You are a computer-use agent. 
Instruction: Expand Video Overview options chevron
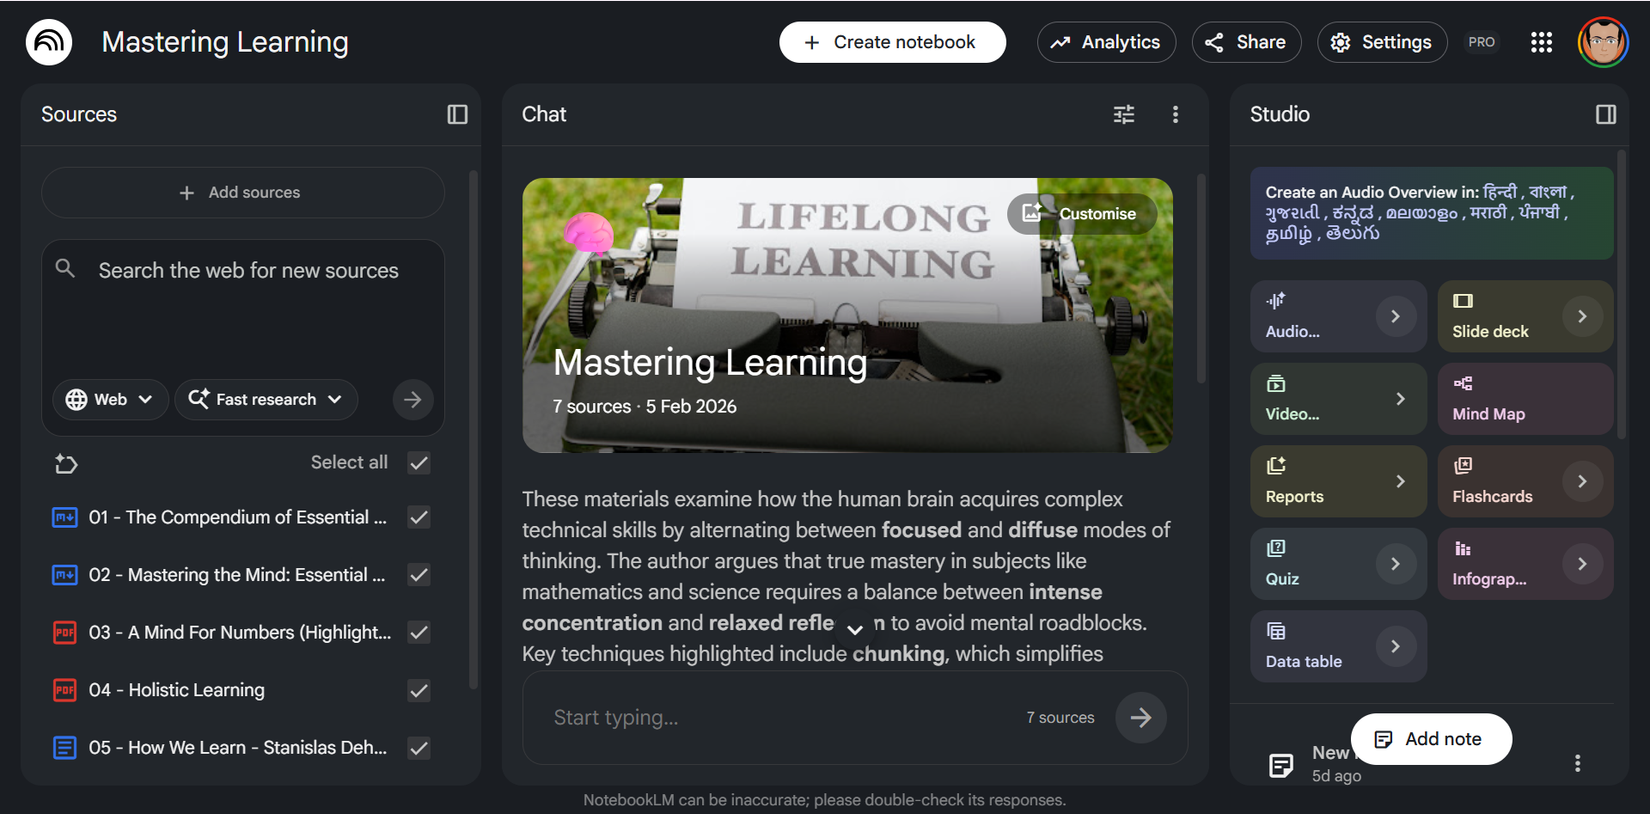[x=1400, y=399]
